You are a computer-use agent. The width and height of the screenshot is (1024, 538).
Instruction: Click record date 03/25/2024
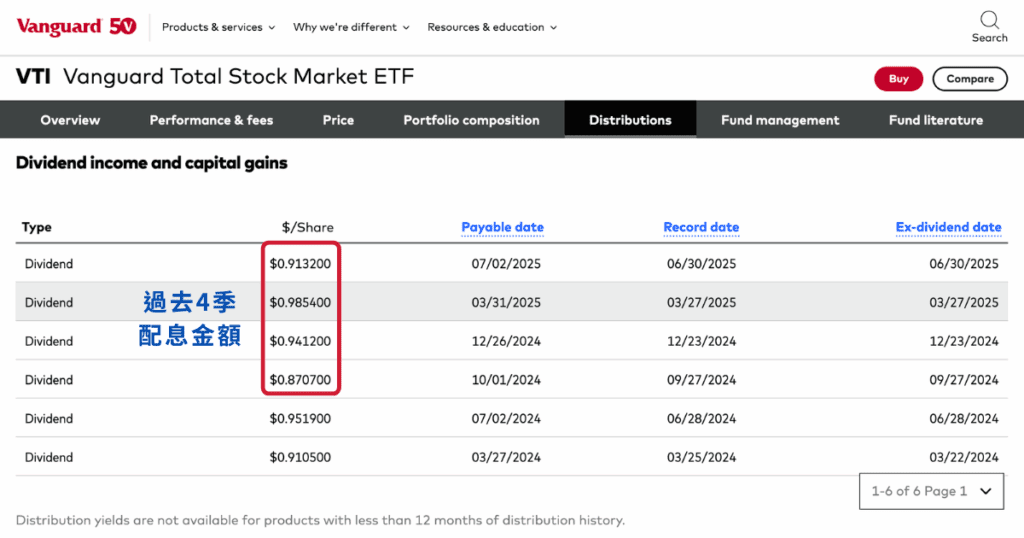pos(701,457)
